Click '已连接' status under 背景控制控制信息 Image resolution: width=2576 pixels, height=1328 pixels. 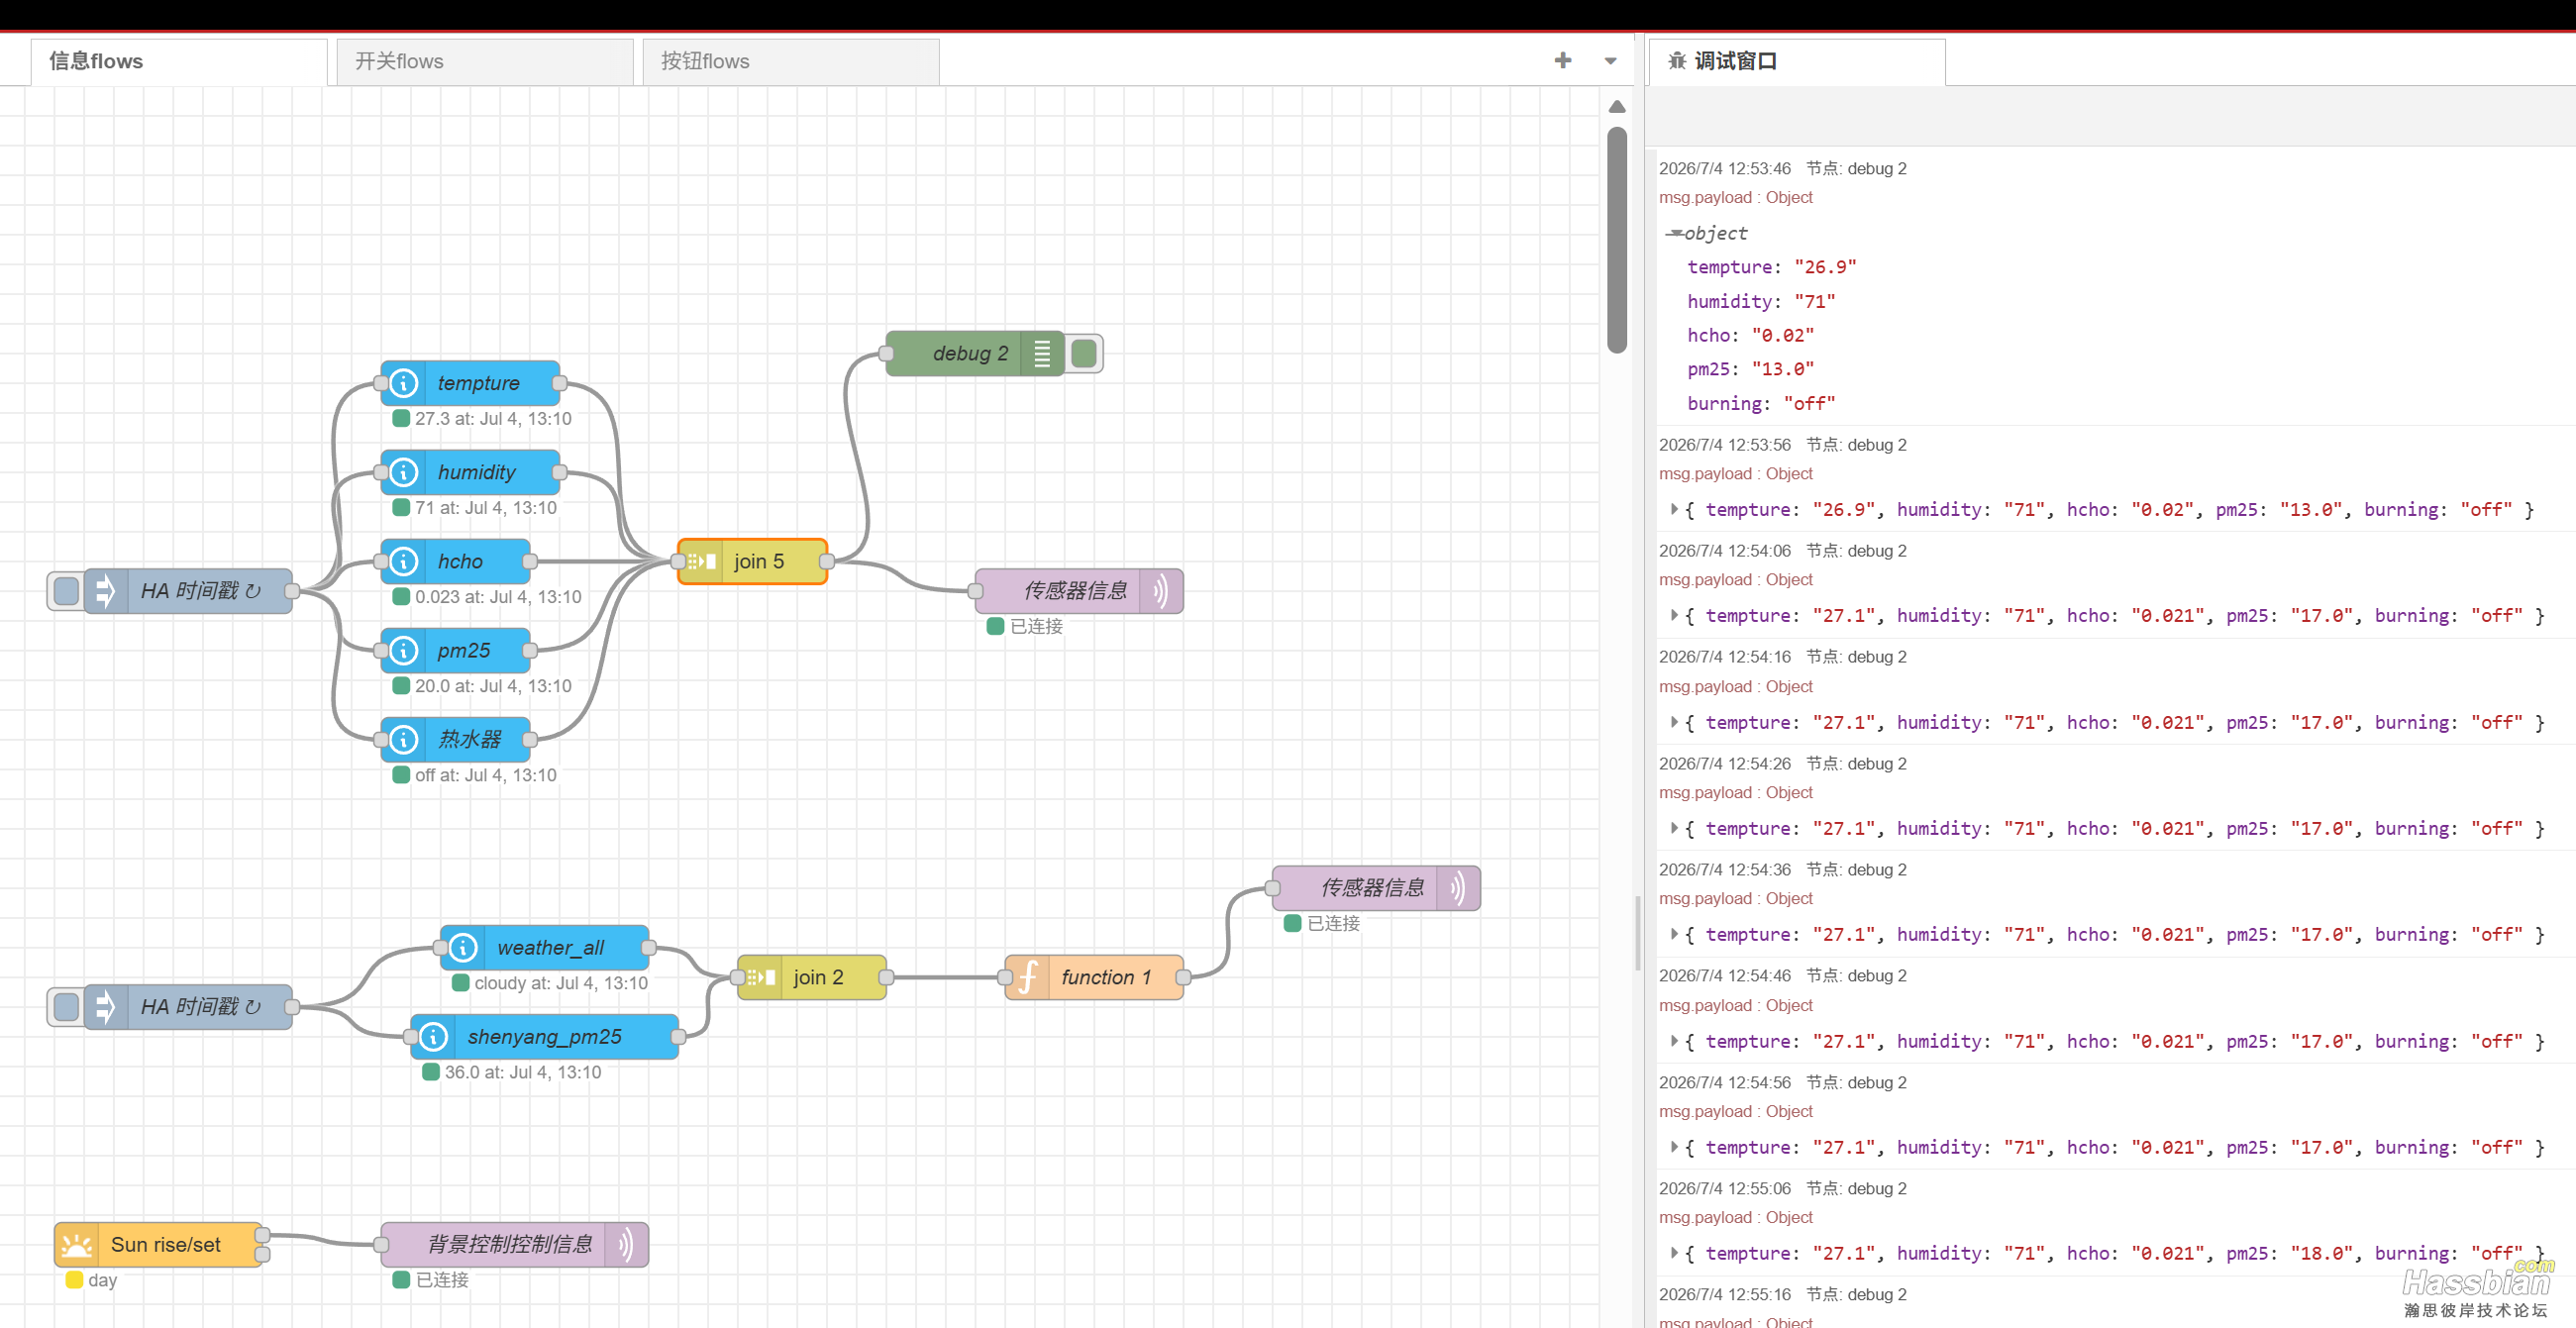(x=442, y=1281)
